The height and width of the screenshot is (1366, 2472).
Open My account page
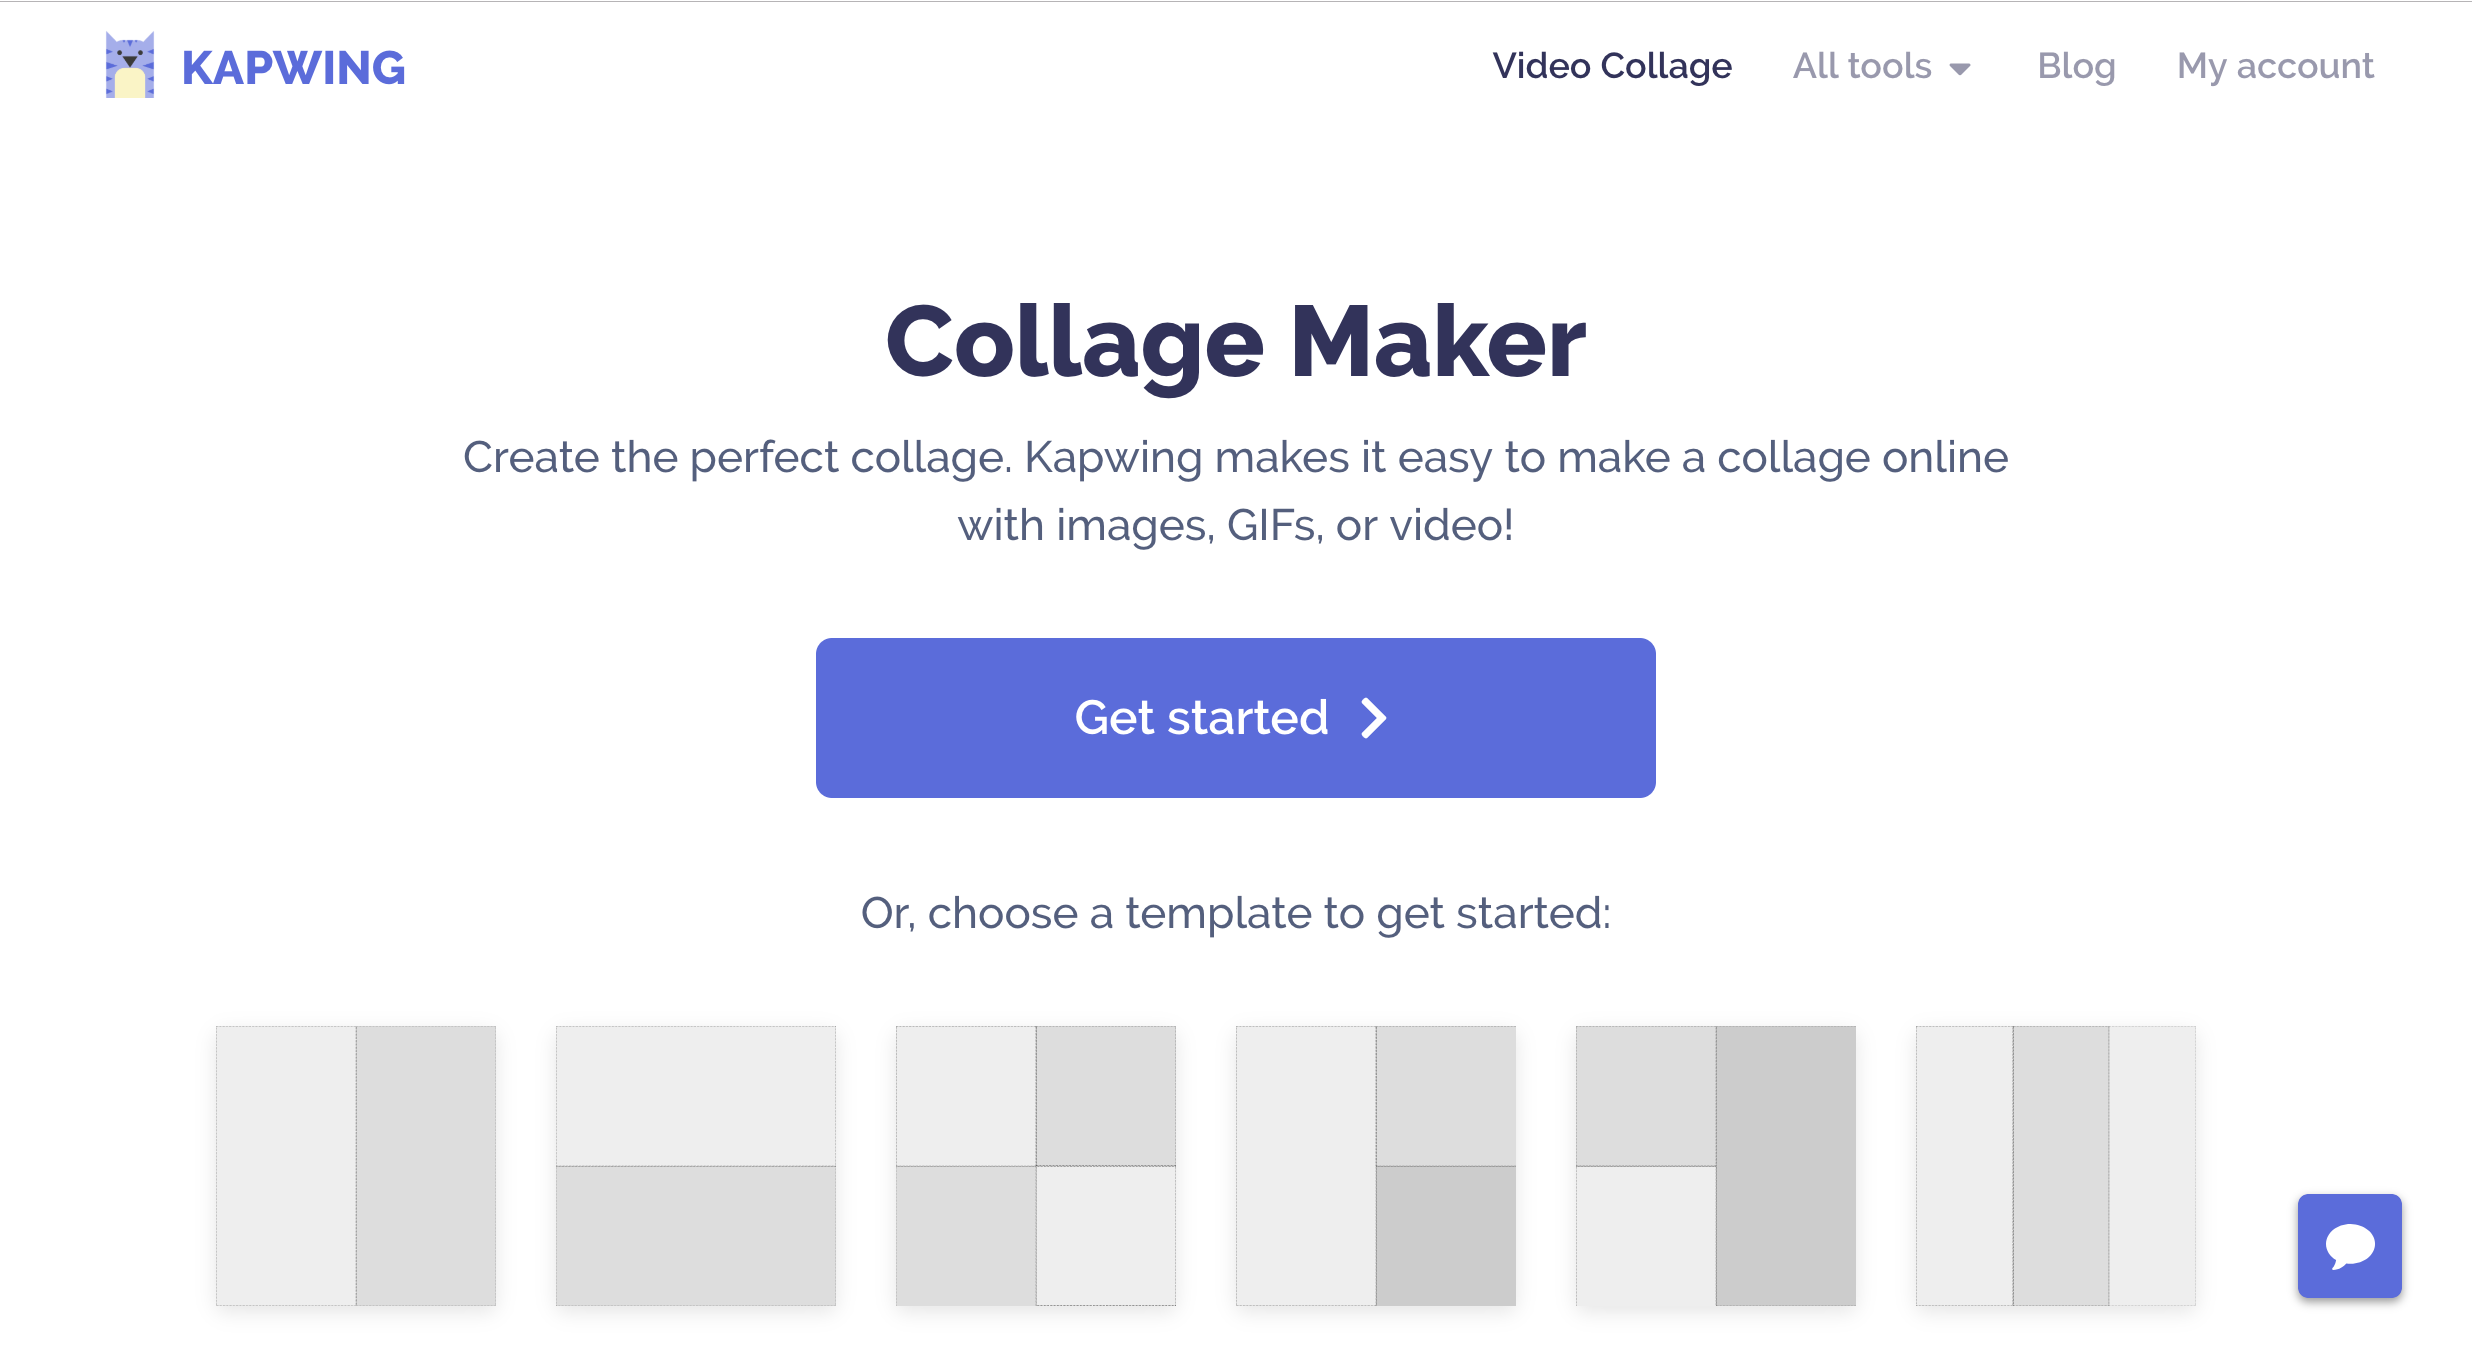(2275, 66)
